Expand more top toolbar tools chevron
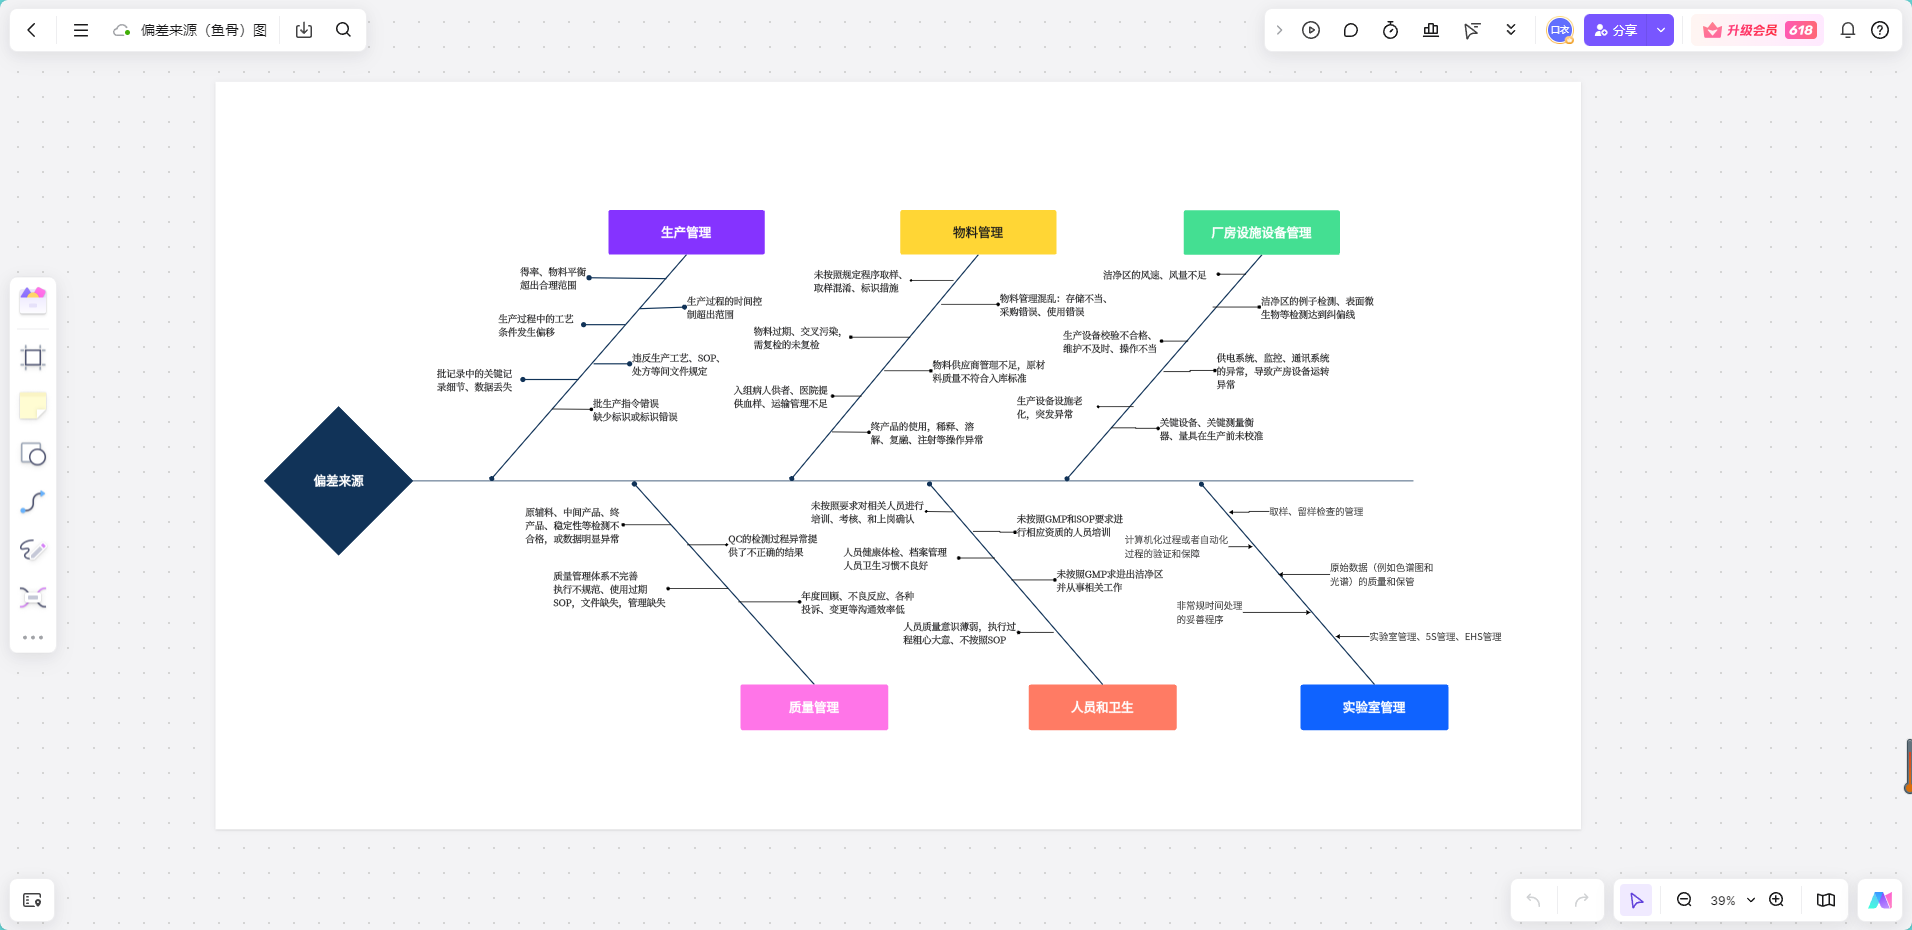Image resolution: width=1912 pixels, height=930 pixels. (x=1511, y=30)
